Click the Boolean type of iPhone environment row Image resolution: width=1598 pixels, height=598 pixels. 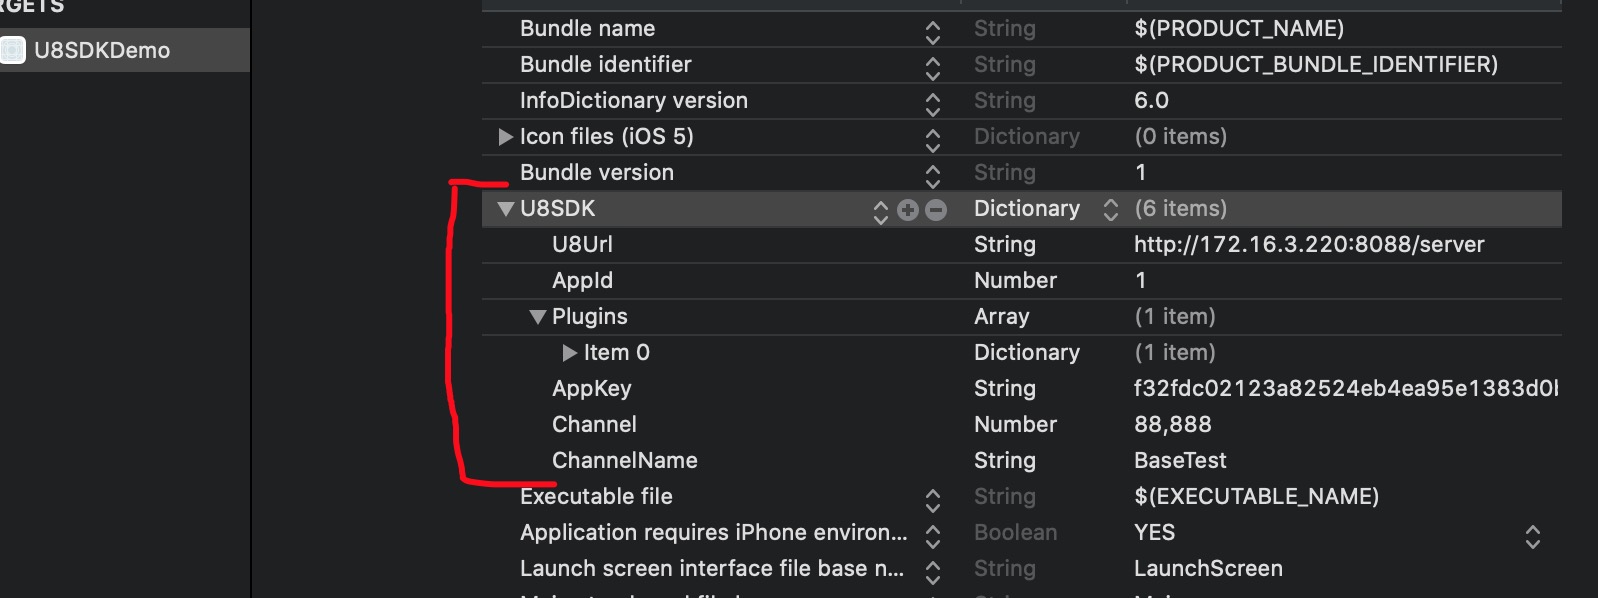[1015, 533]
